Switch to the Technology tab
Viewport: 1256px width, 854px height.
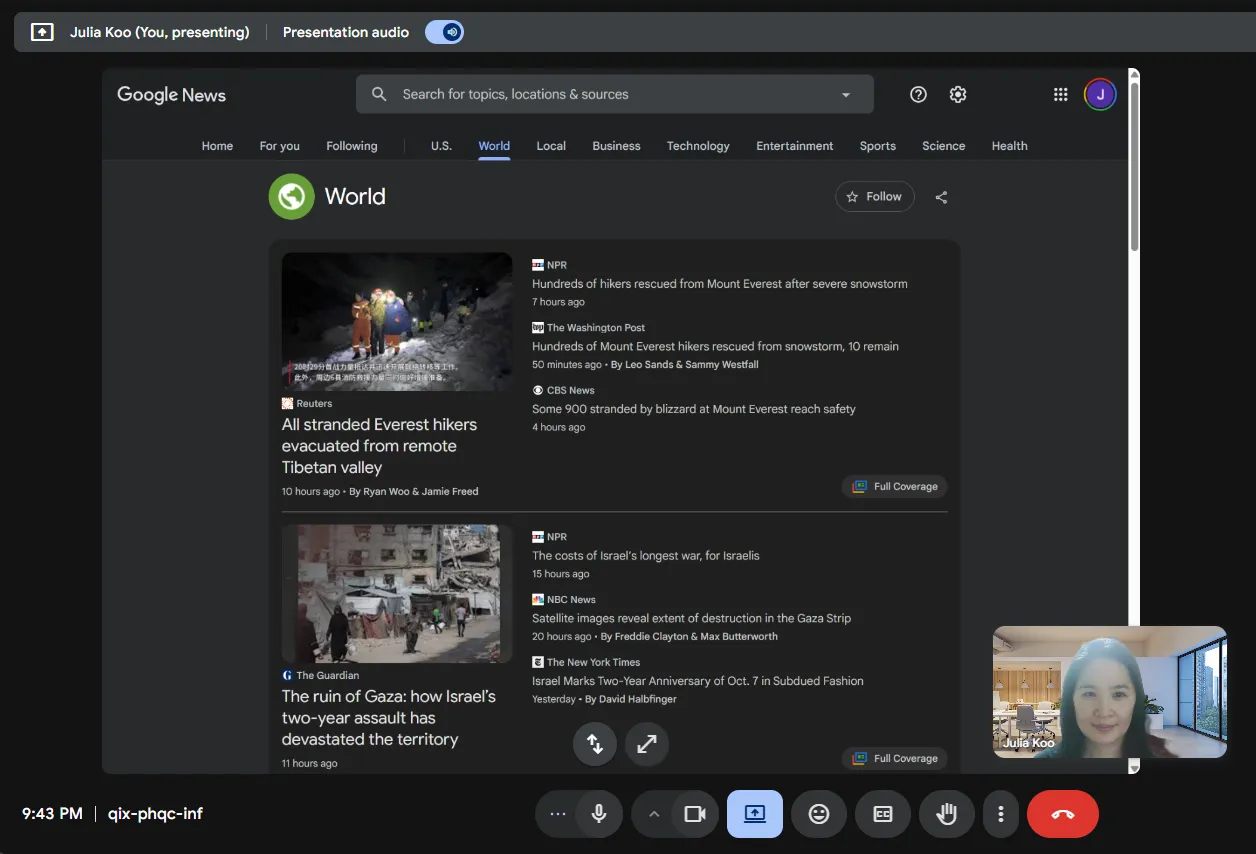tap(698, 146)
